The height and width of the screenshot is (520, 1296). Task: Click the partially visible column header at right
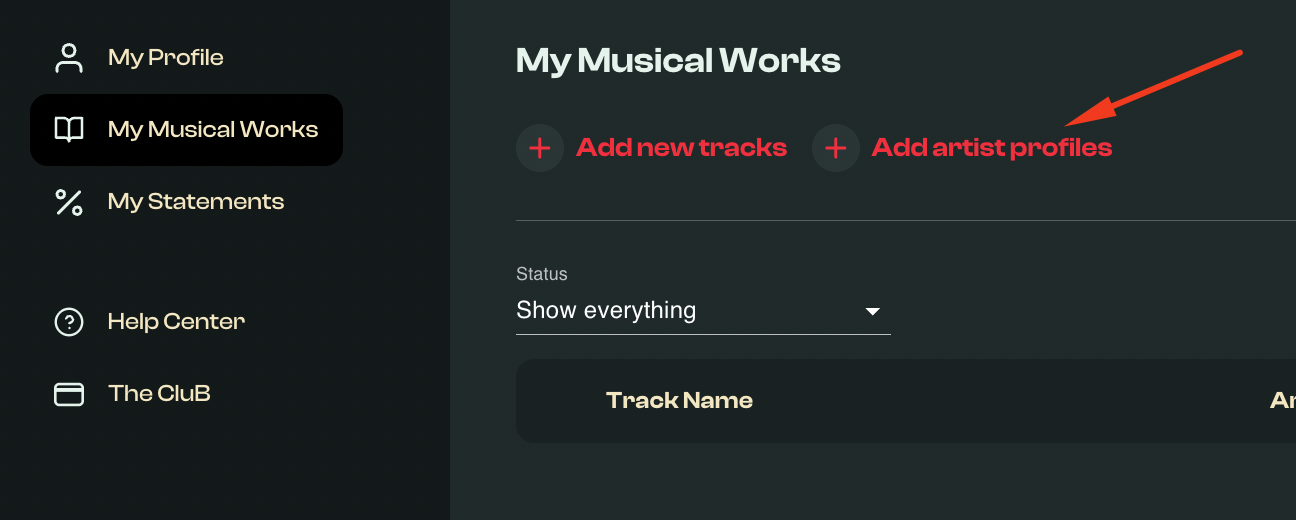click(1282, 401)
